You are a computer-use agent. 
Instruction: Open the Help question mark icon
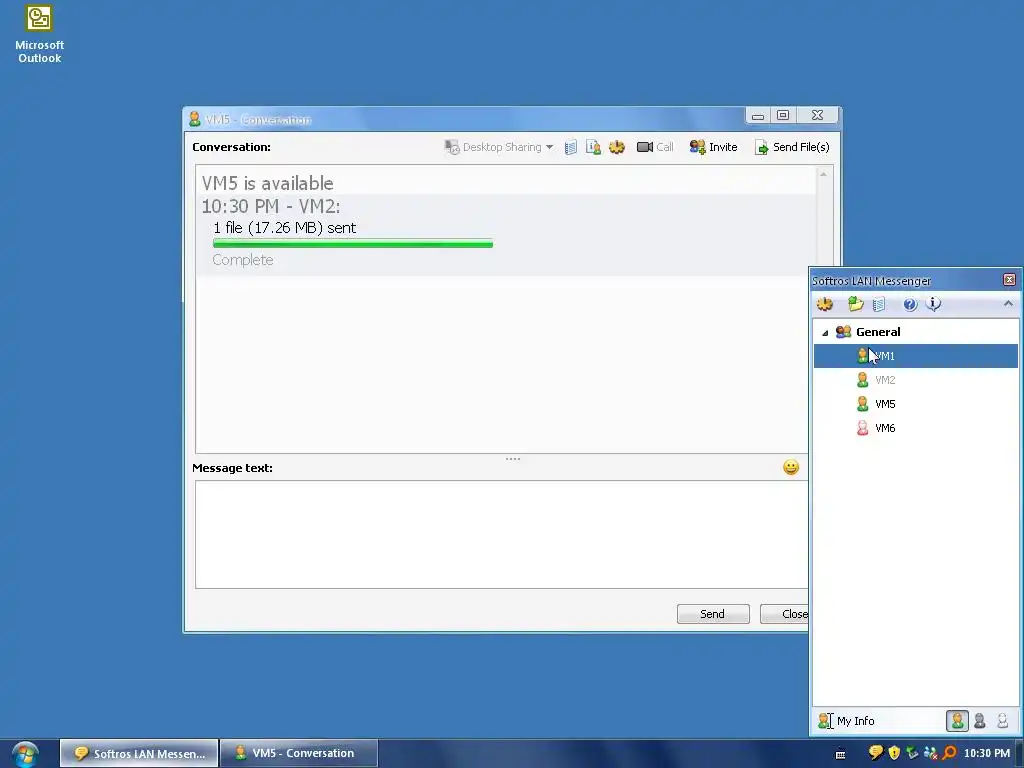910,304
